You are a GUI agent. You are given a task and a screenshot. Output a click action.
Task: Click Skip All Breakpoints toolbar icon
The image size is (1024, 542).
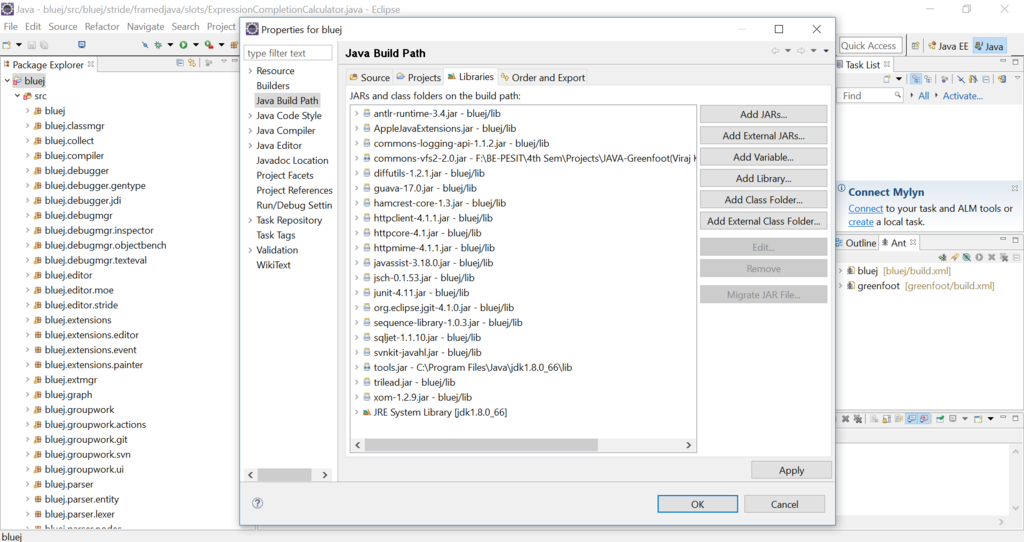click(145, 45)
